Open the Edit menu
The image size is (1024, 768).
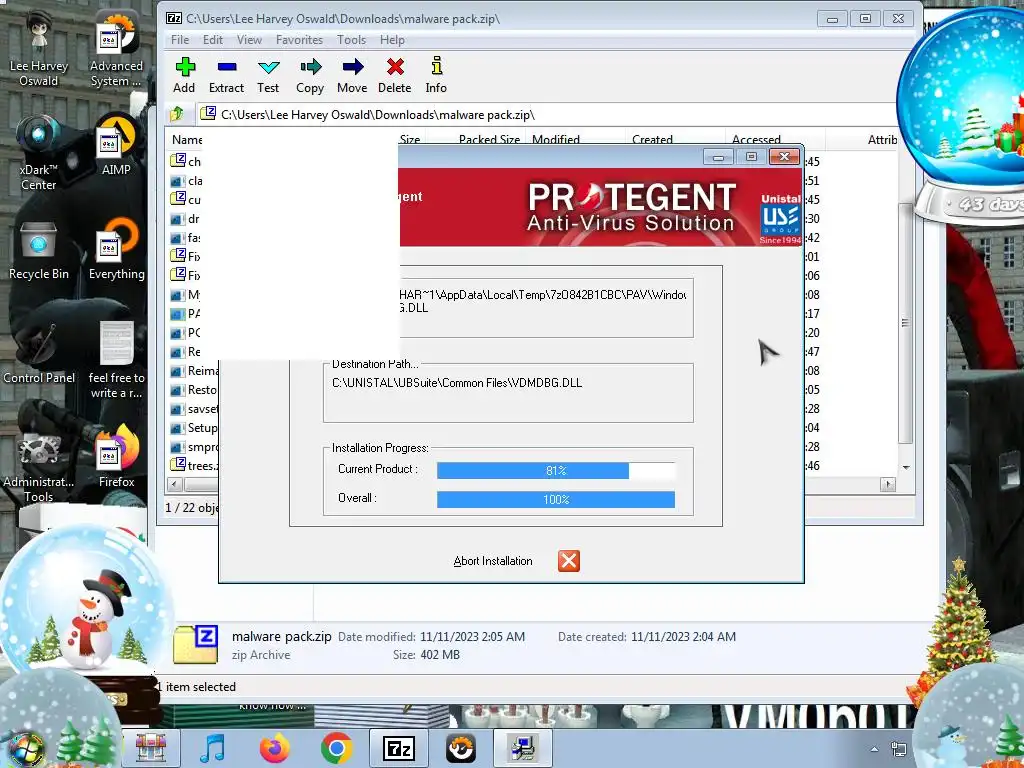point(213,40)
